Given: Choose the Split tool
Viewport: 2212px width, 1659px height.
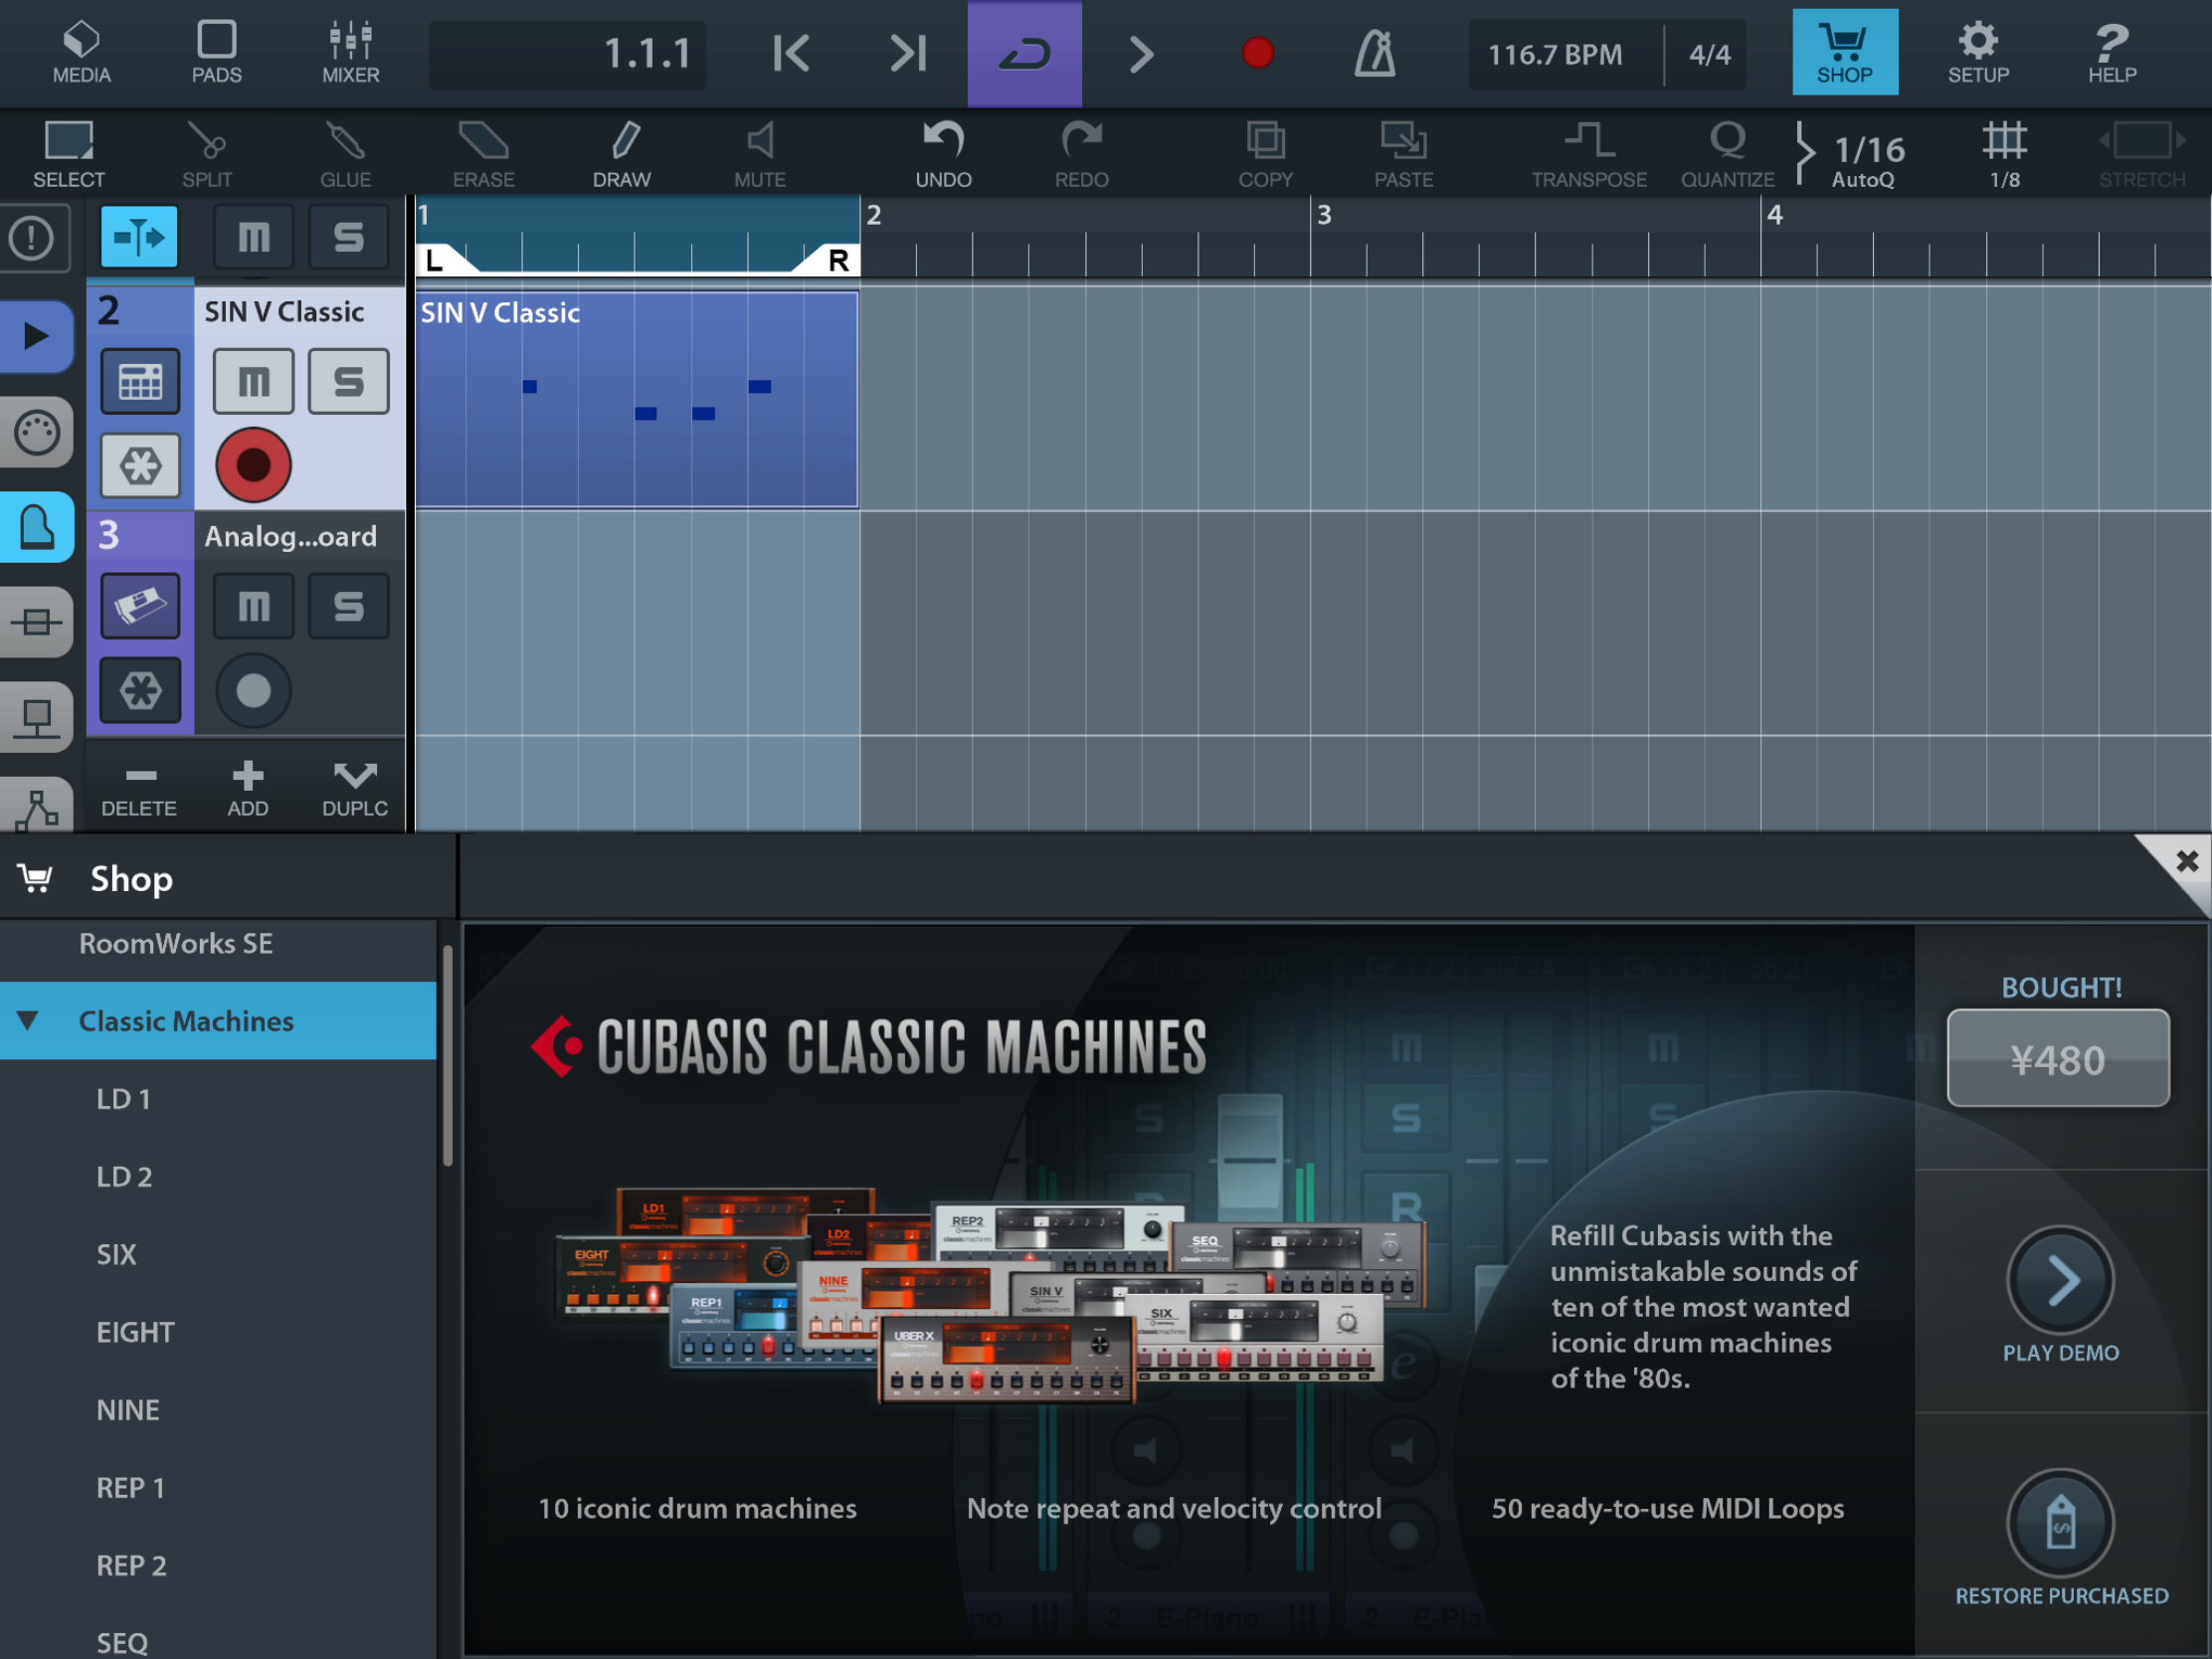Looking at the screenshot, I should pos(207,154).
